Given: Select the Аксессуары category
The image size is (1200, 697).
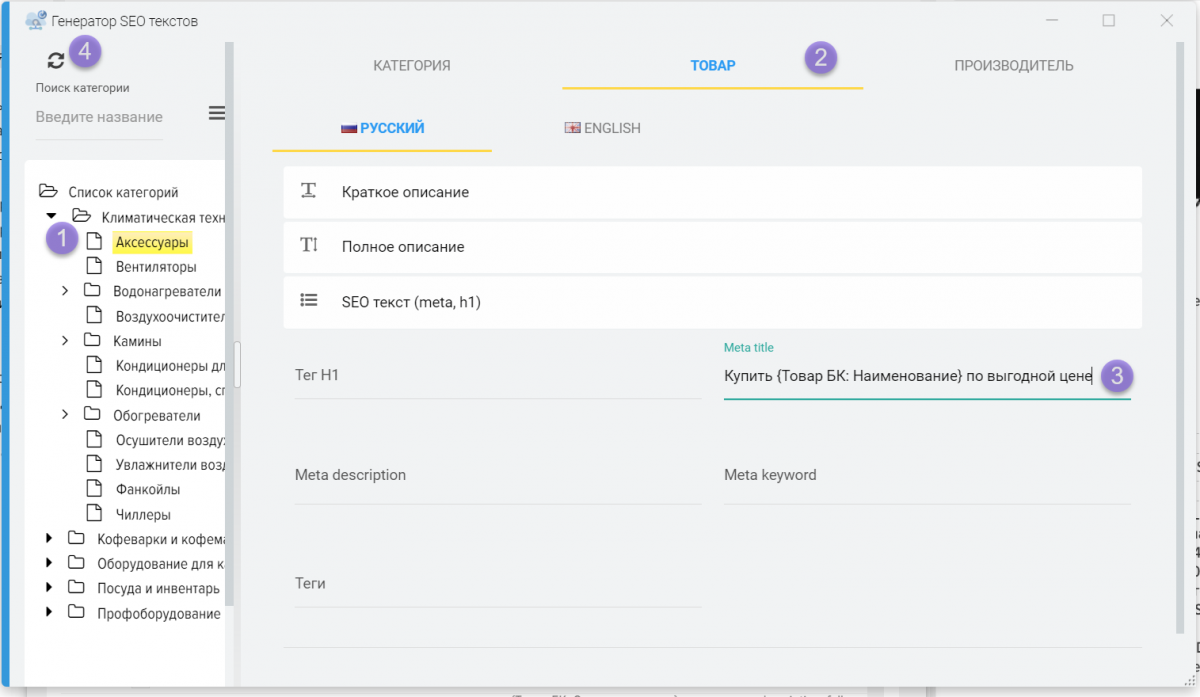Looking at the screenshot, I should [x=152, y=242].
